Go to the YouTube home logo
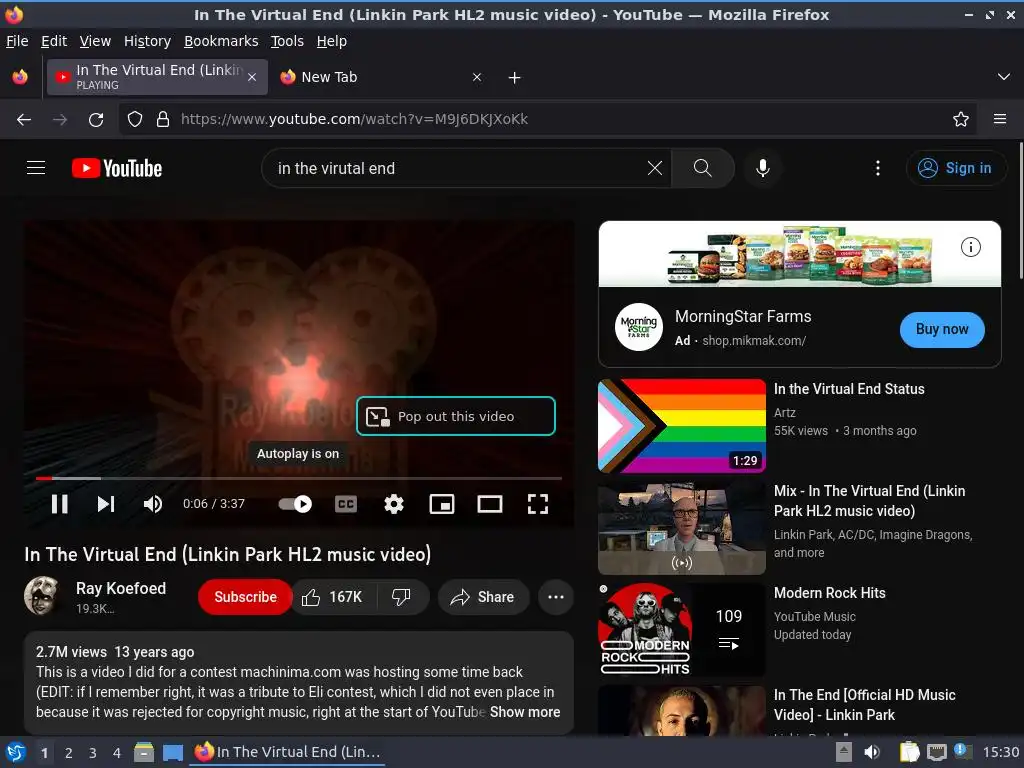Image resolution: width=1024 pixels, height=768 pixels. pyautogui.click(x=117, y=168)
